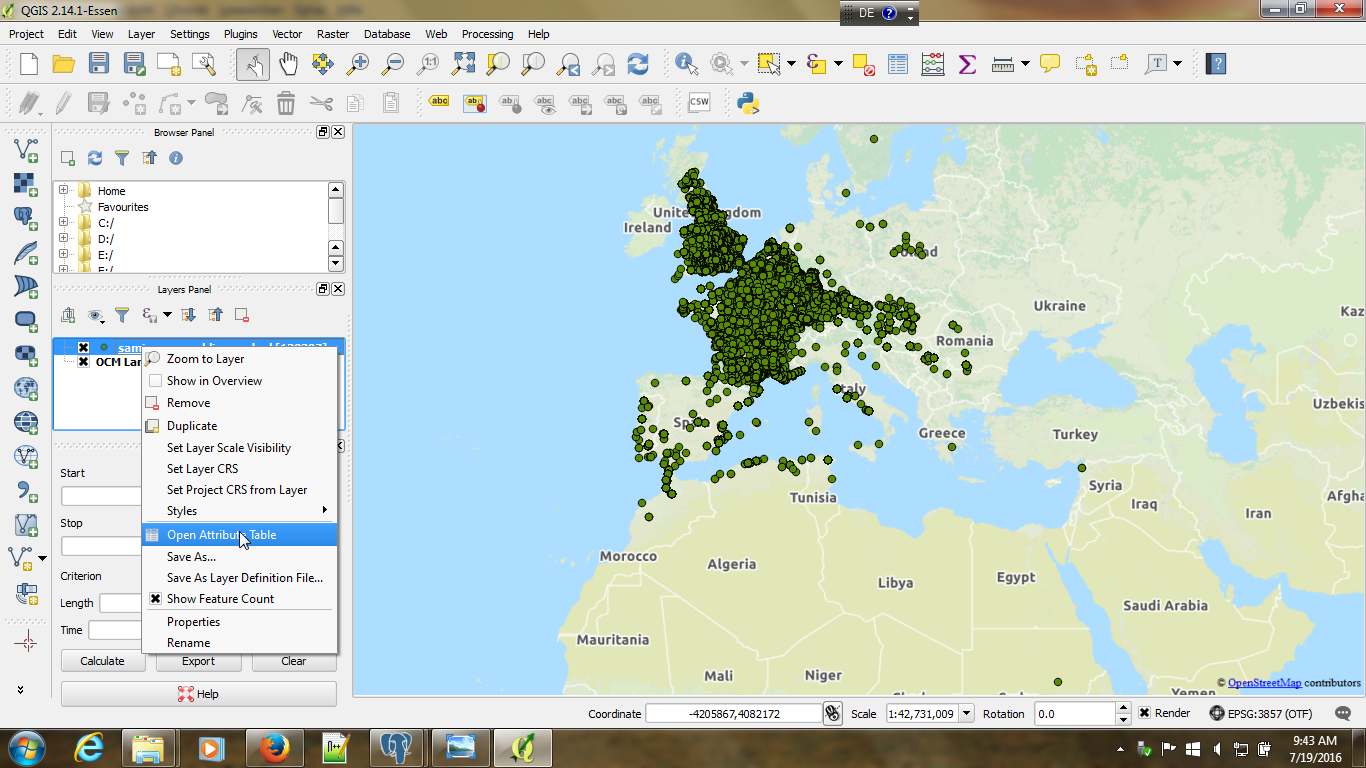Deselect features from all layers
Screen dimensions: 1366x768
click(x=863, y=64)
